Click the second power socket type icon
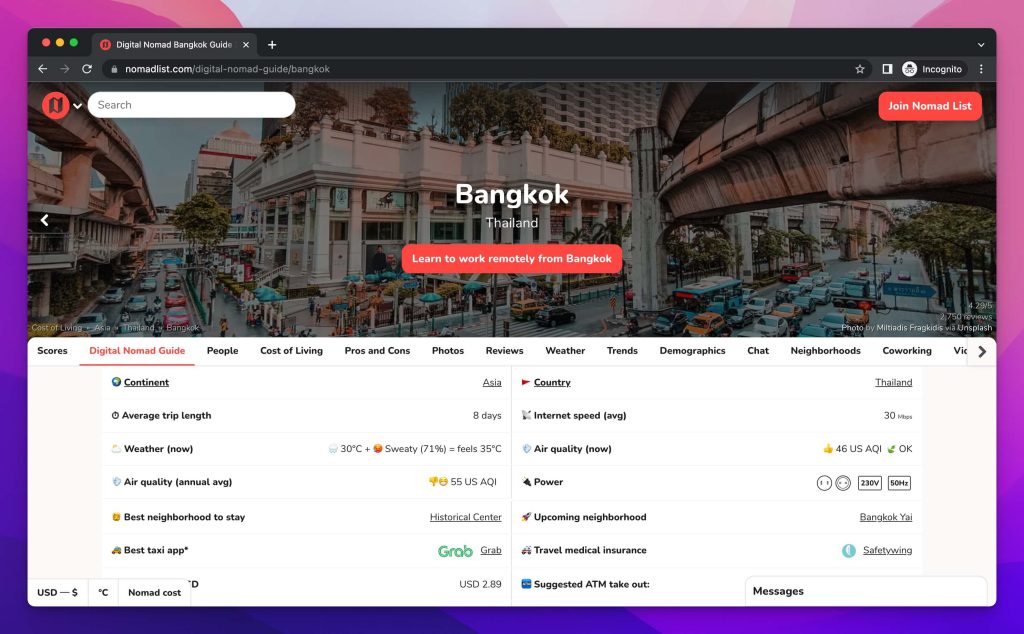Viewport: 1024px width, 634px height. pos(843,483)
